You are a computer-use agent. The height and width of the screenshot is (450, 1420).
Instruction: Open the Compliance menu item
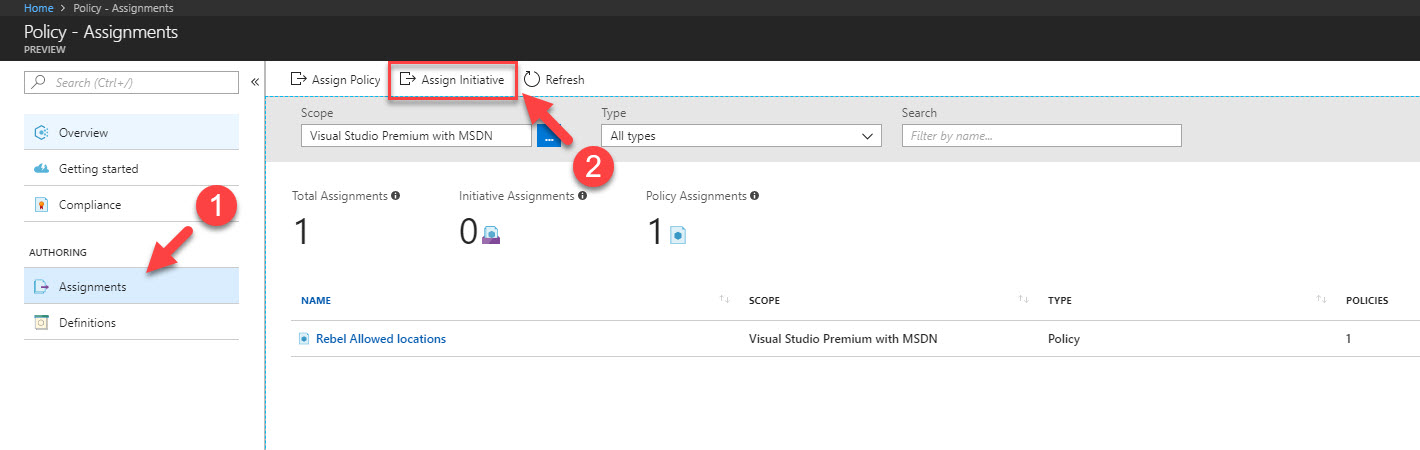[131, 204]
